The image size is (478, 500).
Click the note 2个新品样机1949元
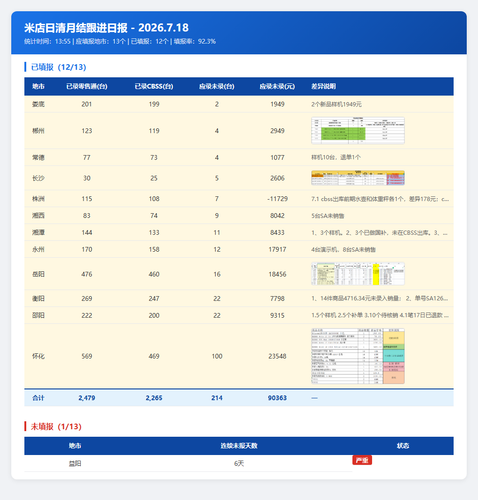point(336,104)
